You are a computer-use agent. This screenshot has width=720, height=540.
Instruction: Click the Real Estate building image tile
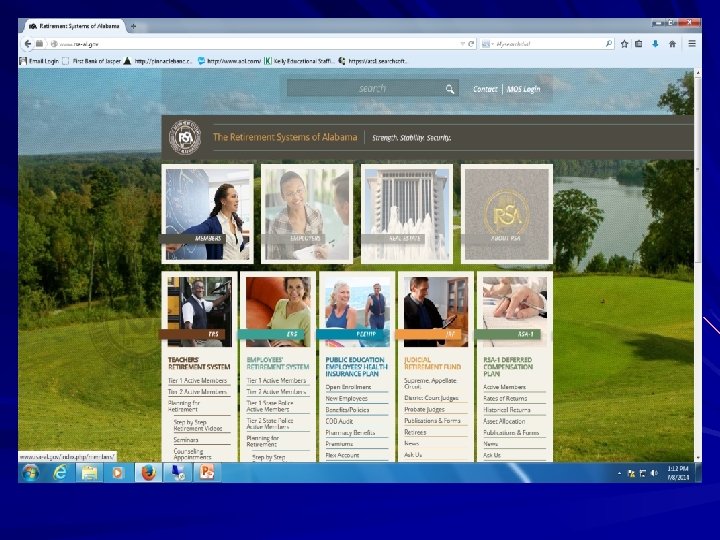coord(407,214)
